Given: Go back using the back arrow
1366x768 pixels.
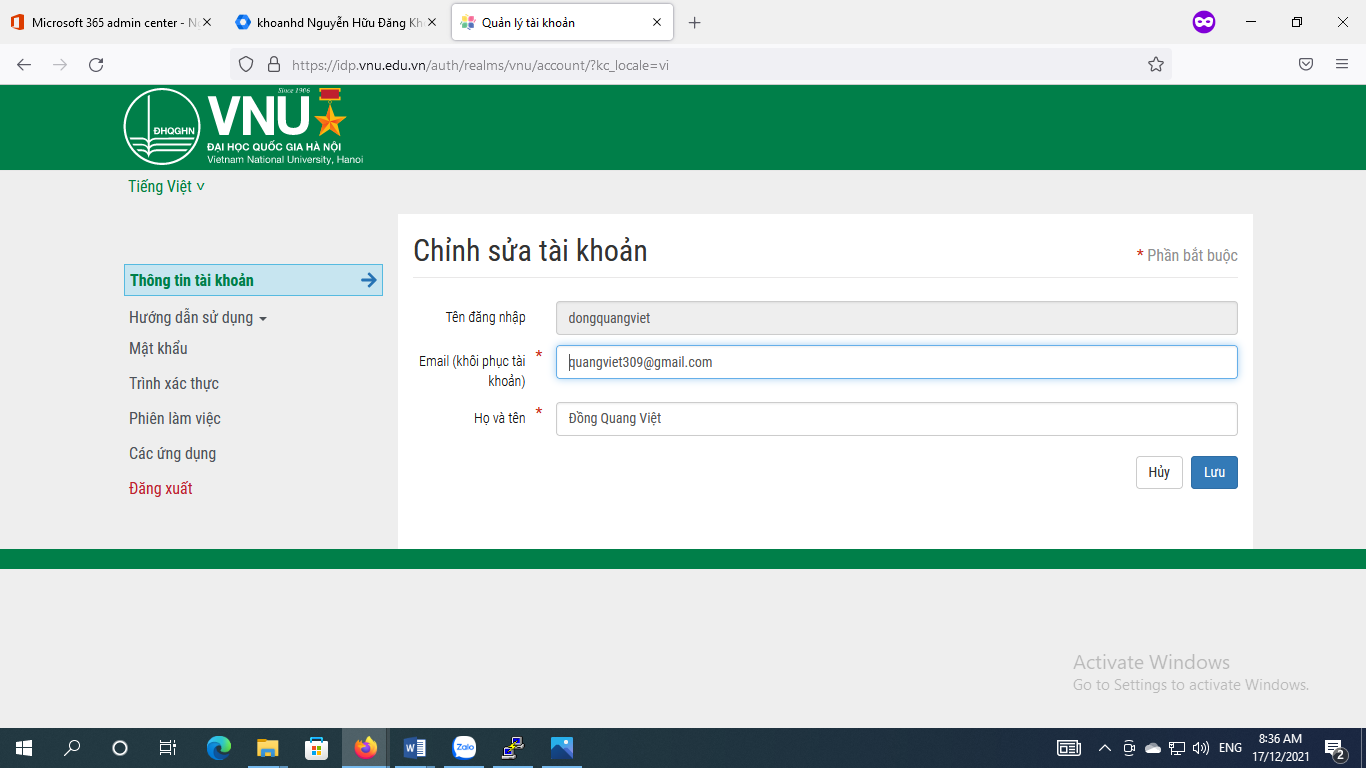Looking at the screenshot, I should pos(23,63).
